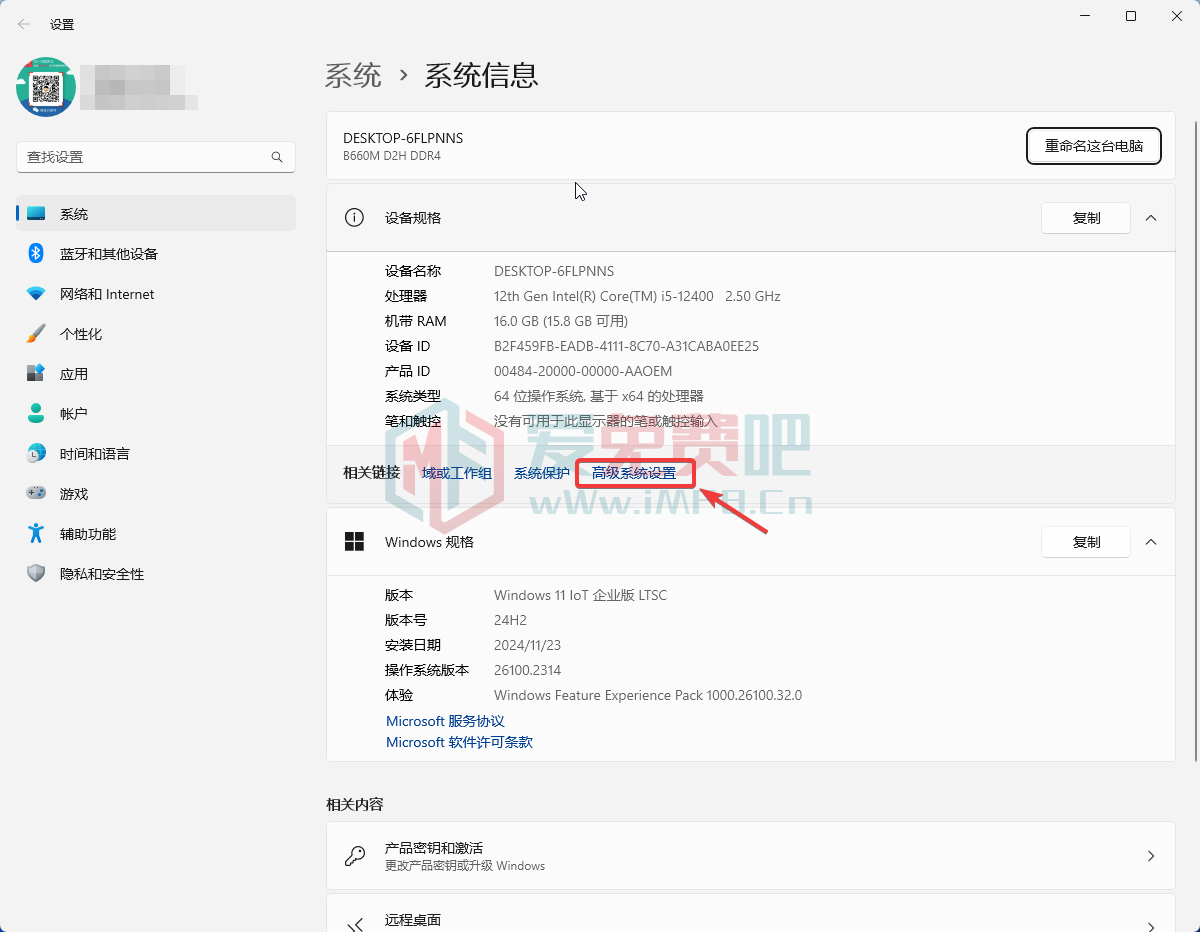Viewport: 1200px width, 932px height.
Task: Click the 设备规格 info icon
Action: coord(354,218)
